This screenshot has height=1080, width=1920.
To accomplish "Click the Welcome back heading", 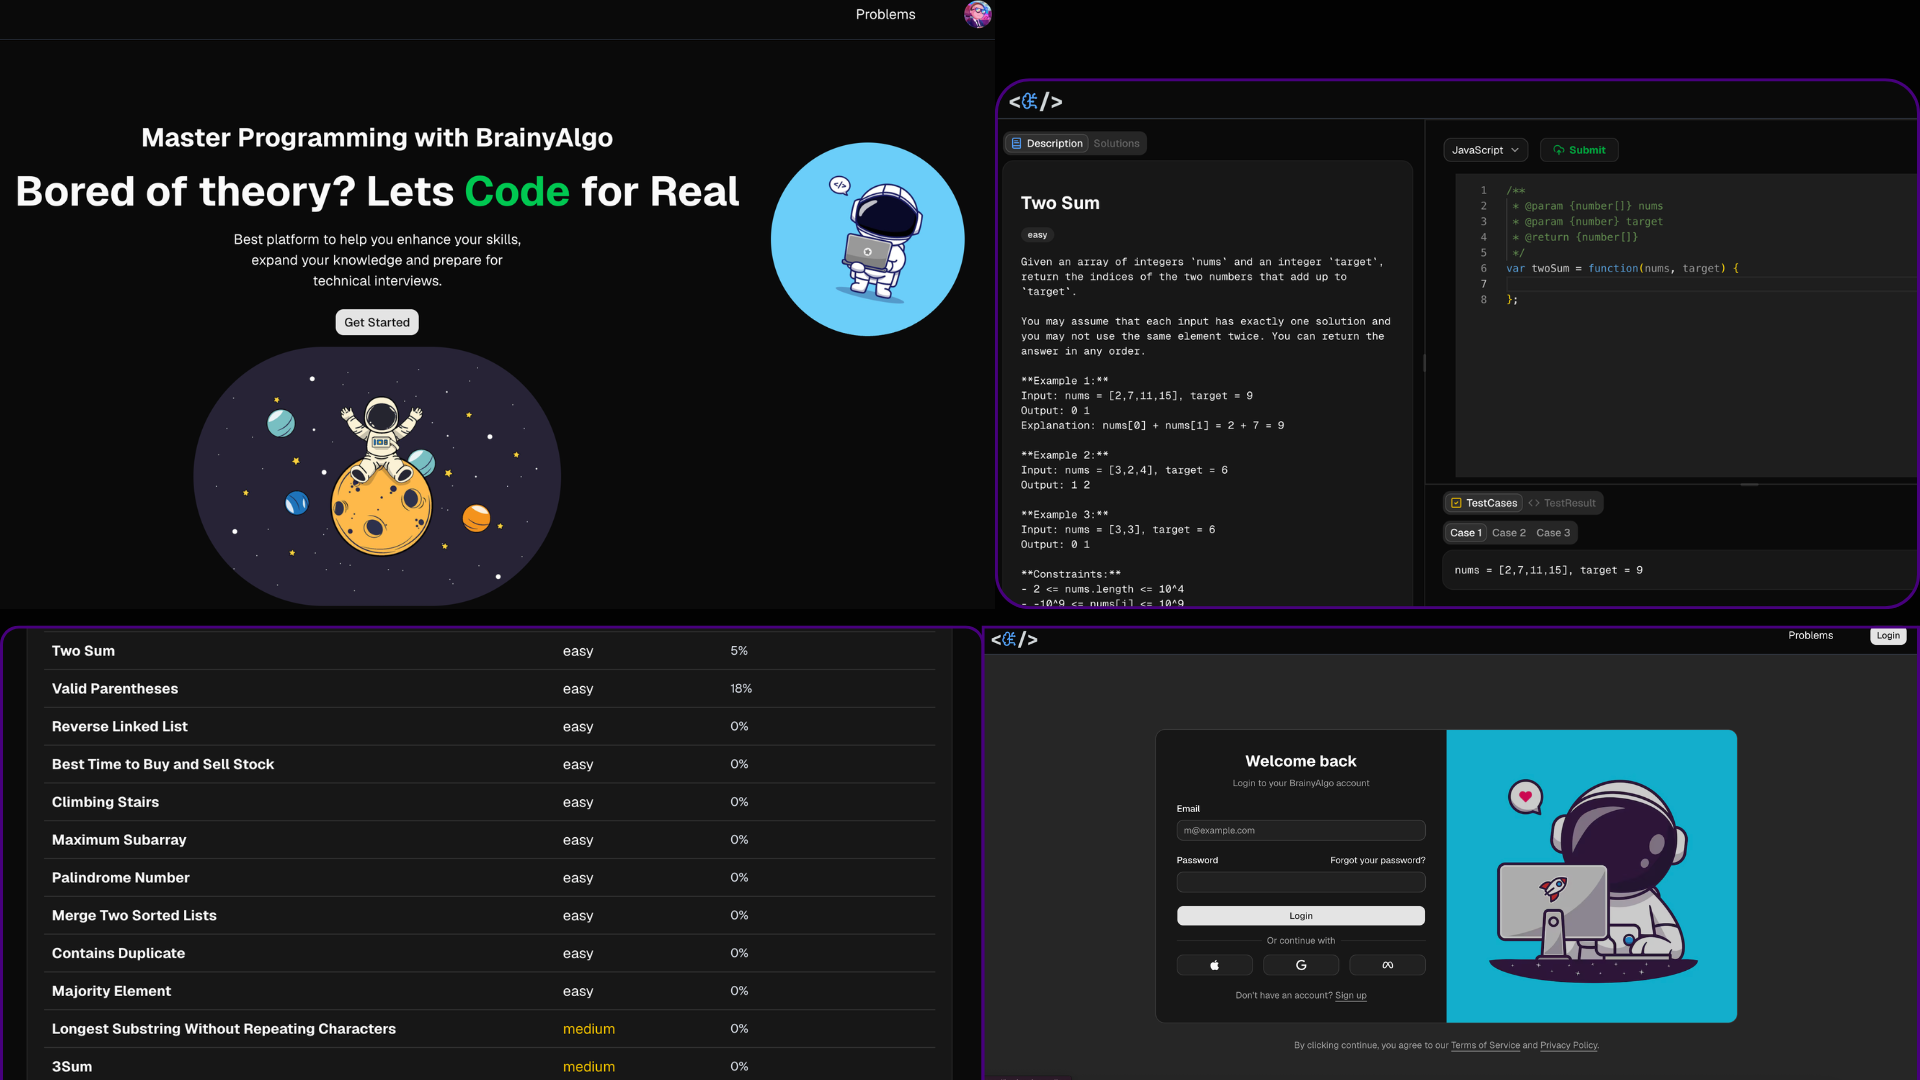I will (1301, 761).
